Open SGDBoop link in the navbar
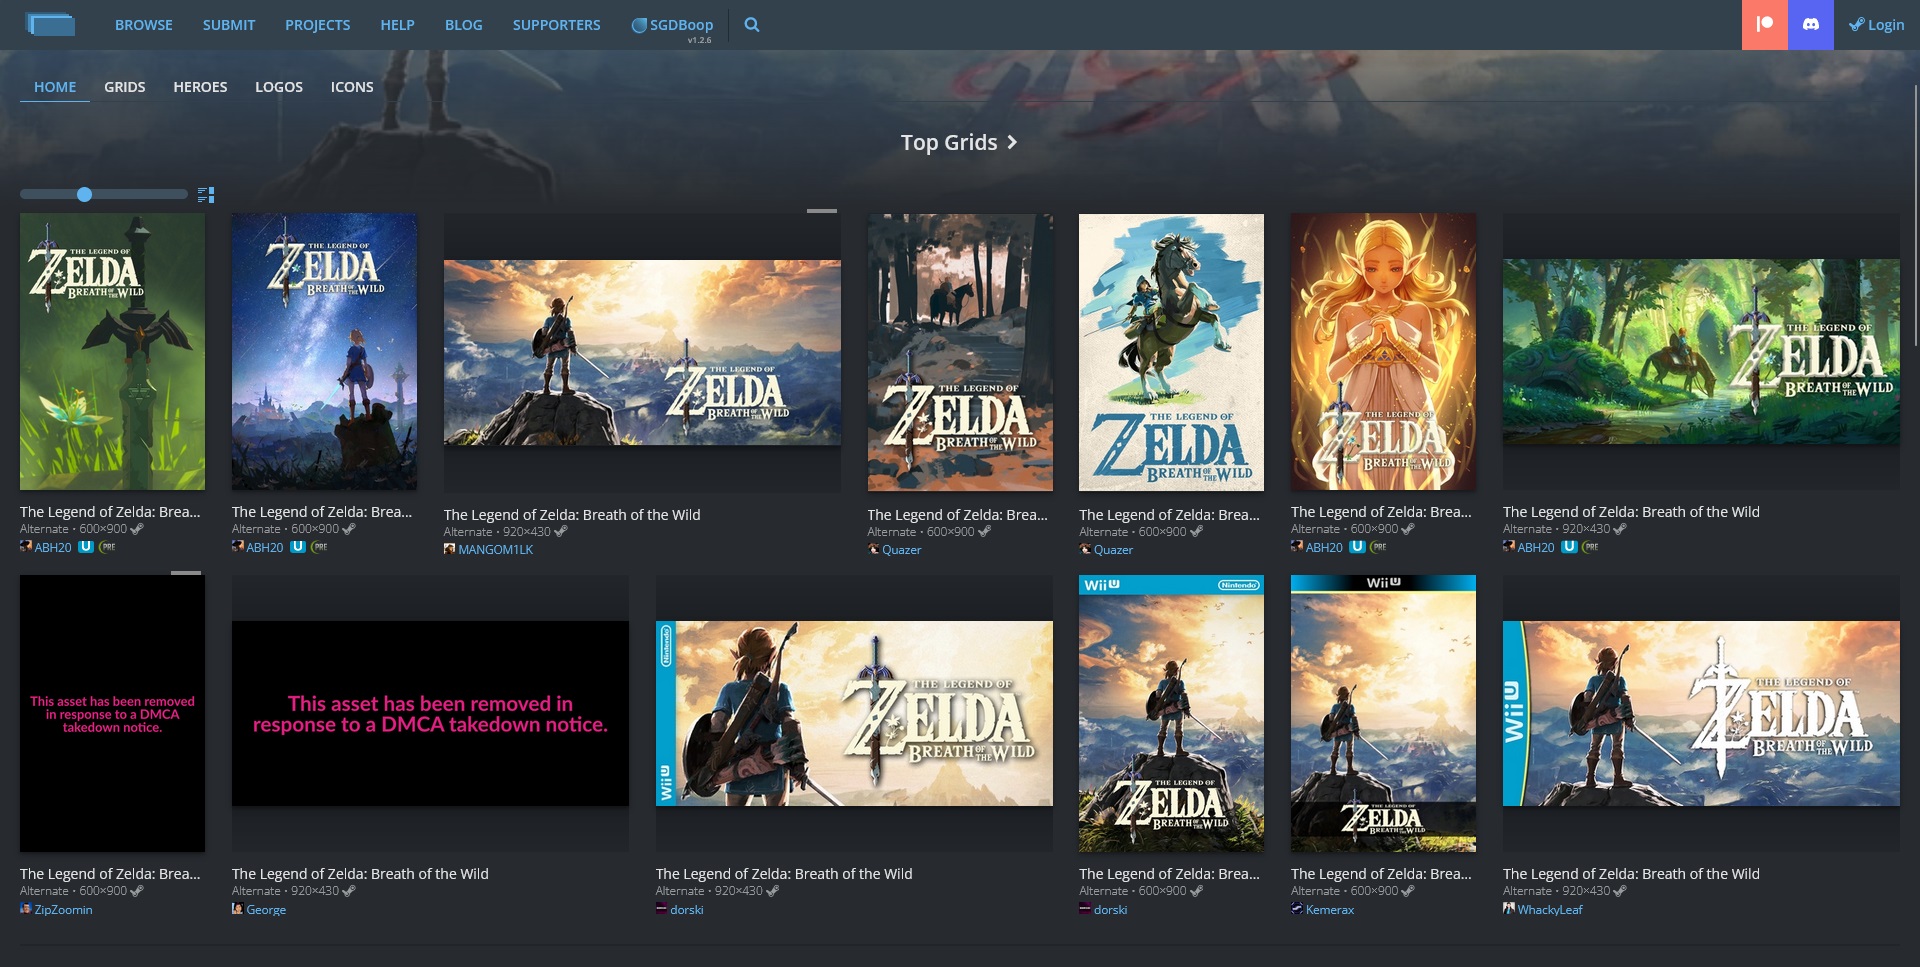The height and width of the screenshot is (967, 1920). click(672, 25)
